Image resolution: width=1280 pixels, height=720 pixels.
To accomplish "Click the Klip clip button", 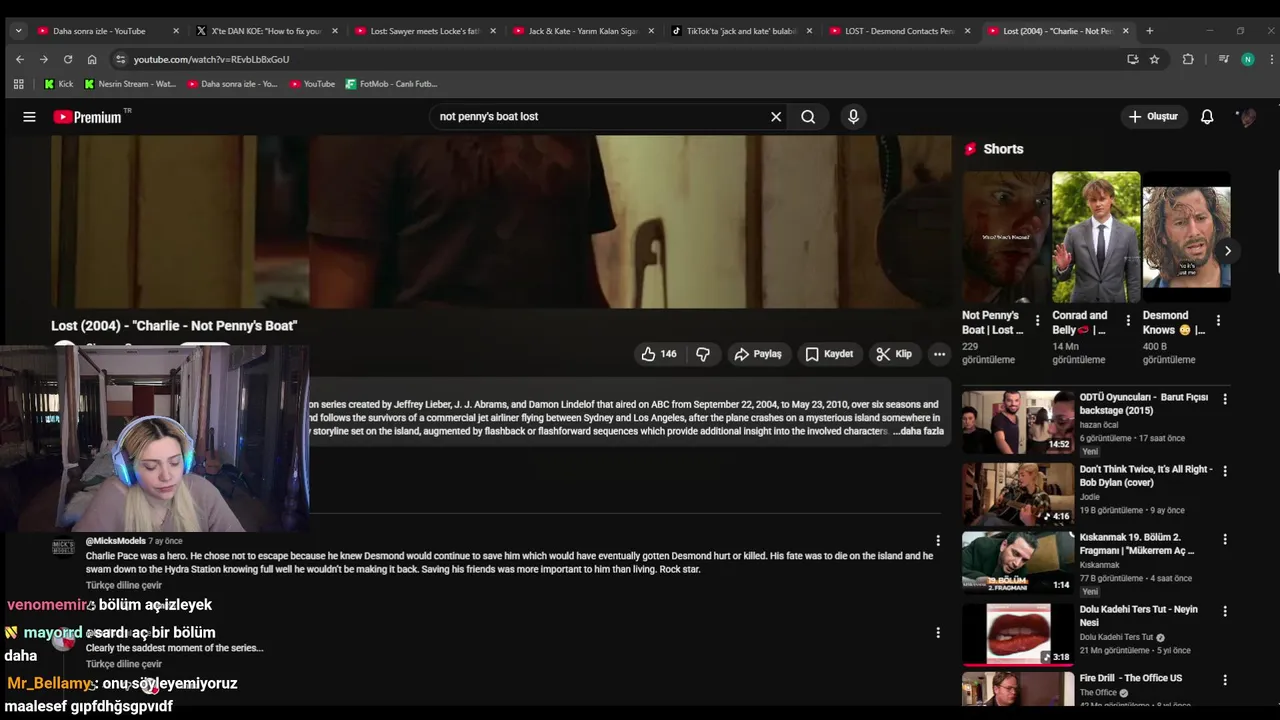I will (x=894, y=354).
